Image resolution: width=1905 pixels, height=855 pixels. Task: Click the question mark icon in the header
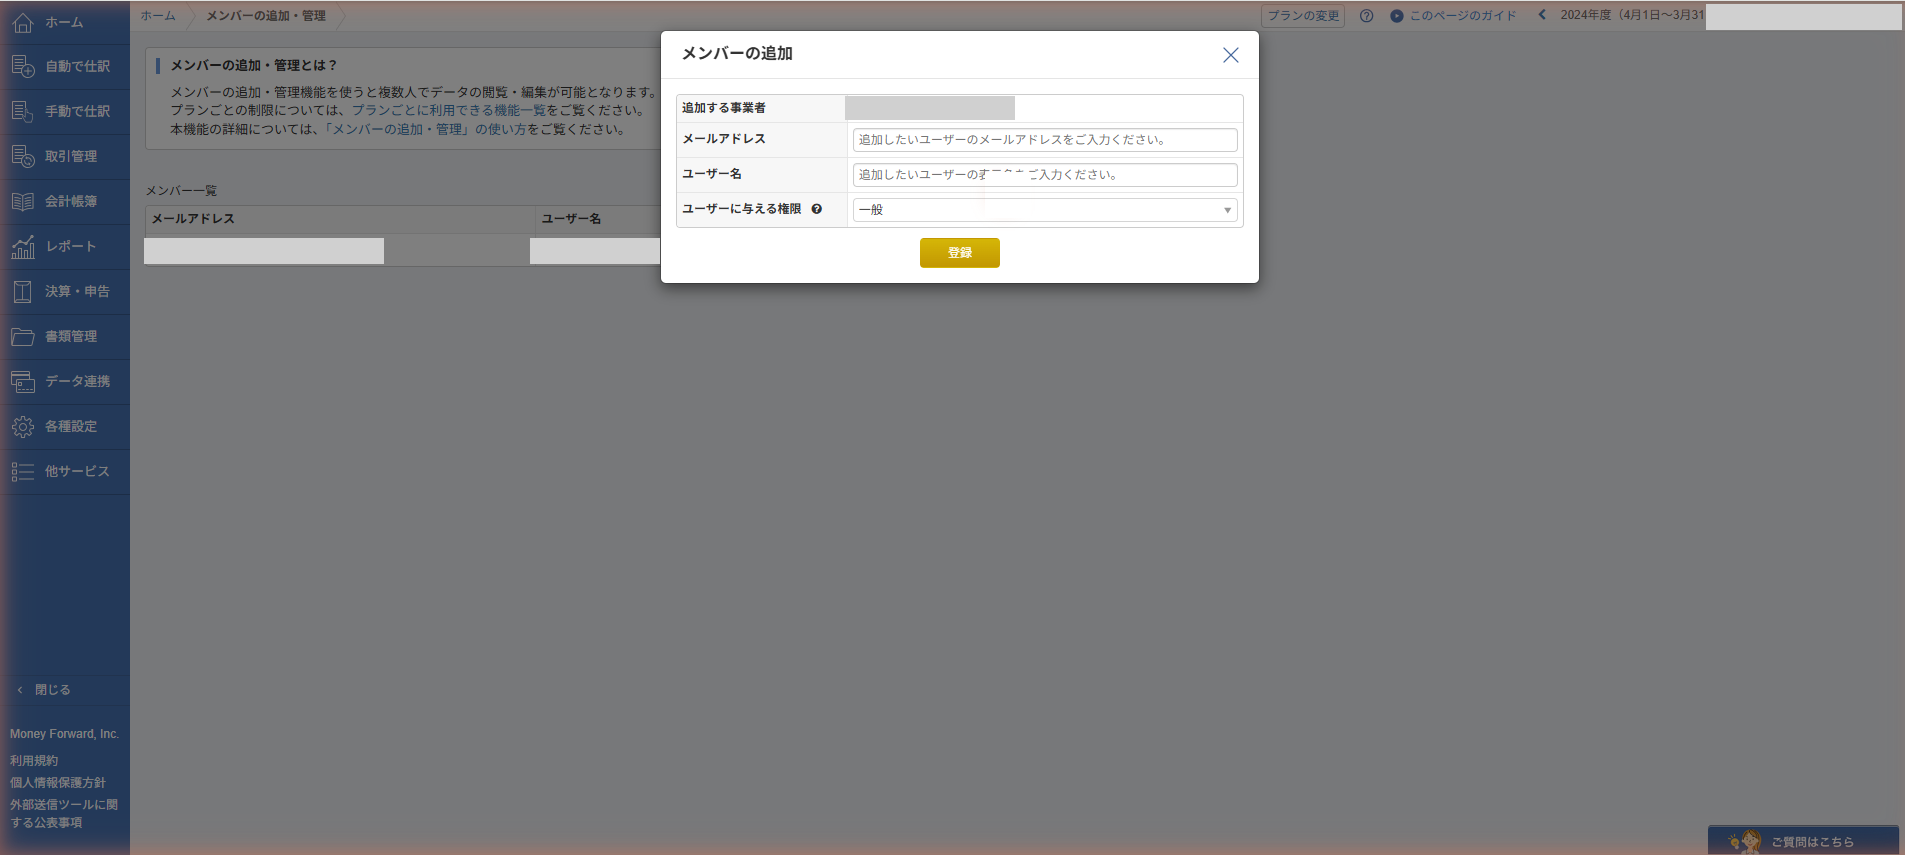coord(1366,16)
